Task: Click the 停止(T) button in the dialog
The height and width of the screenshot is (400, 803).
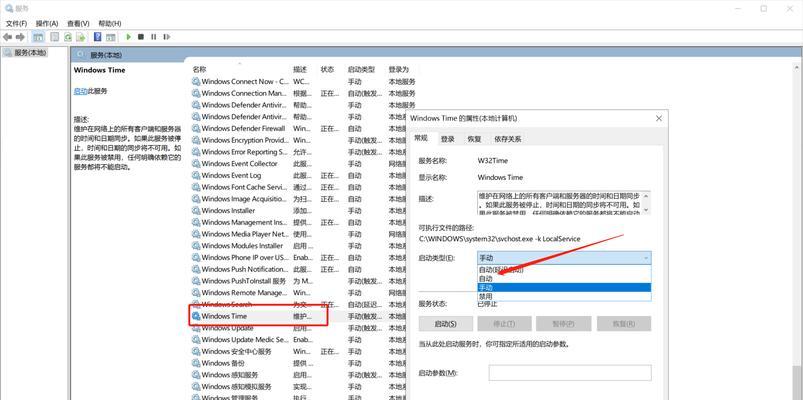Action: click(x=505, y=324)
